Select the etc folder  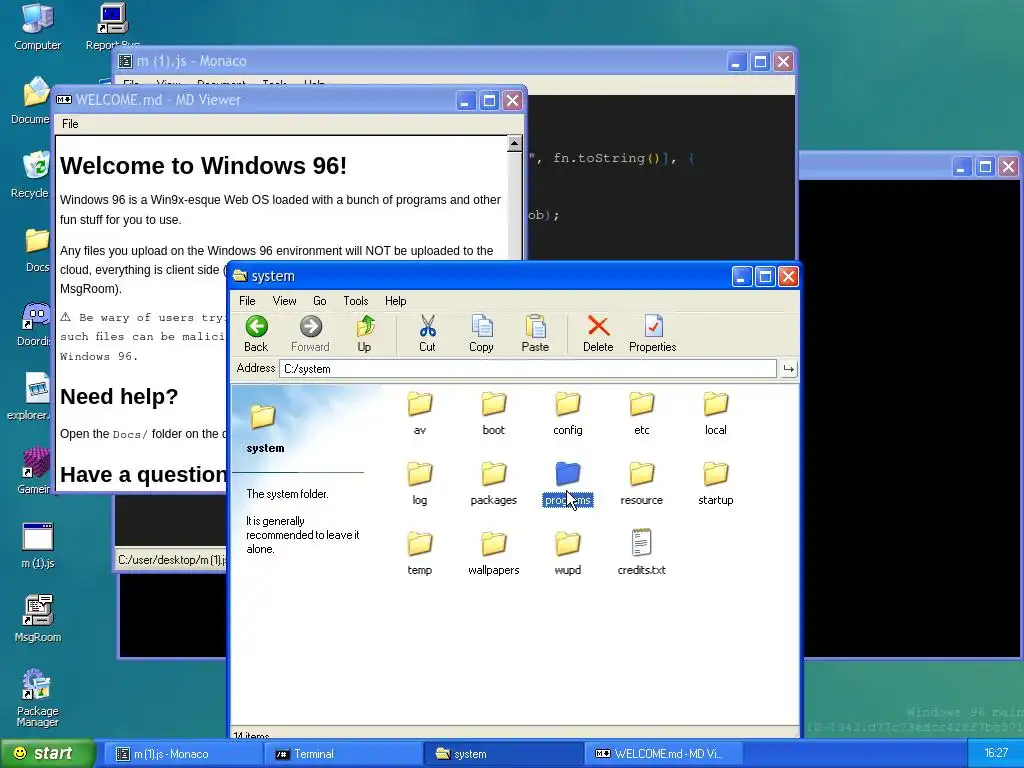(642, 413)
